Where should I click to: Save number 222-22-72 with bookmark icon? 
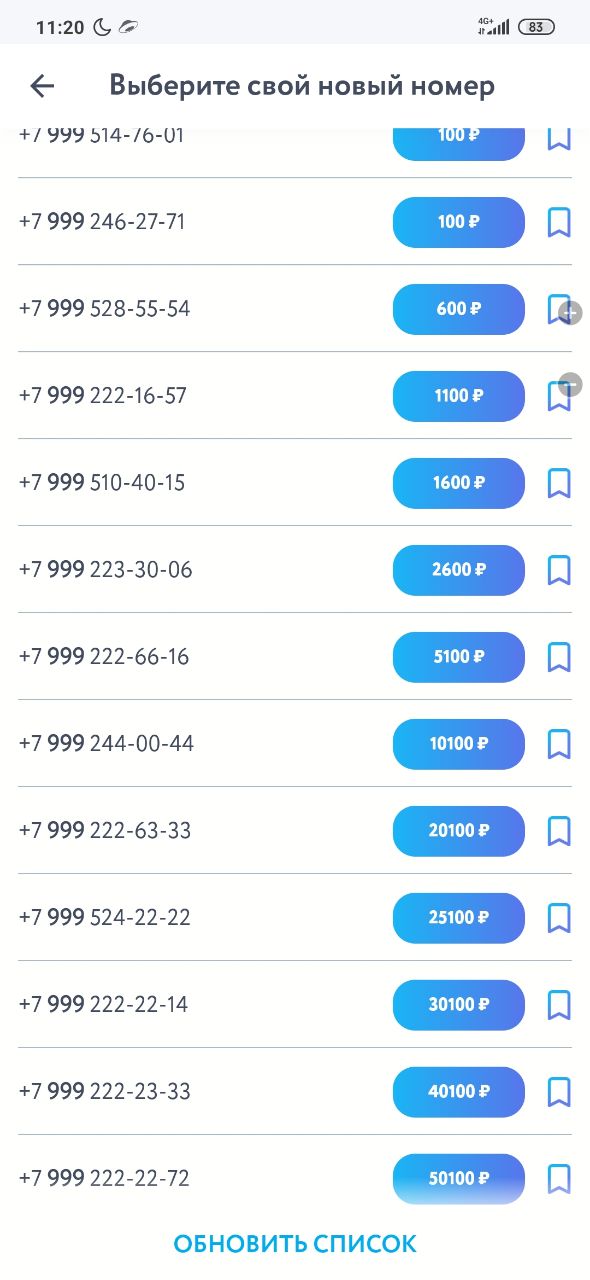click(x=559, y=1179)
